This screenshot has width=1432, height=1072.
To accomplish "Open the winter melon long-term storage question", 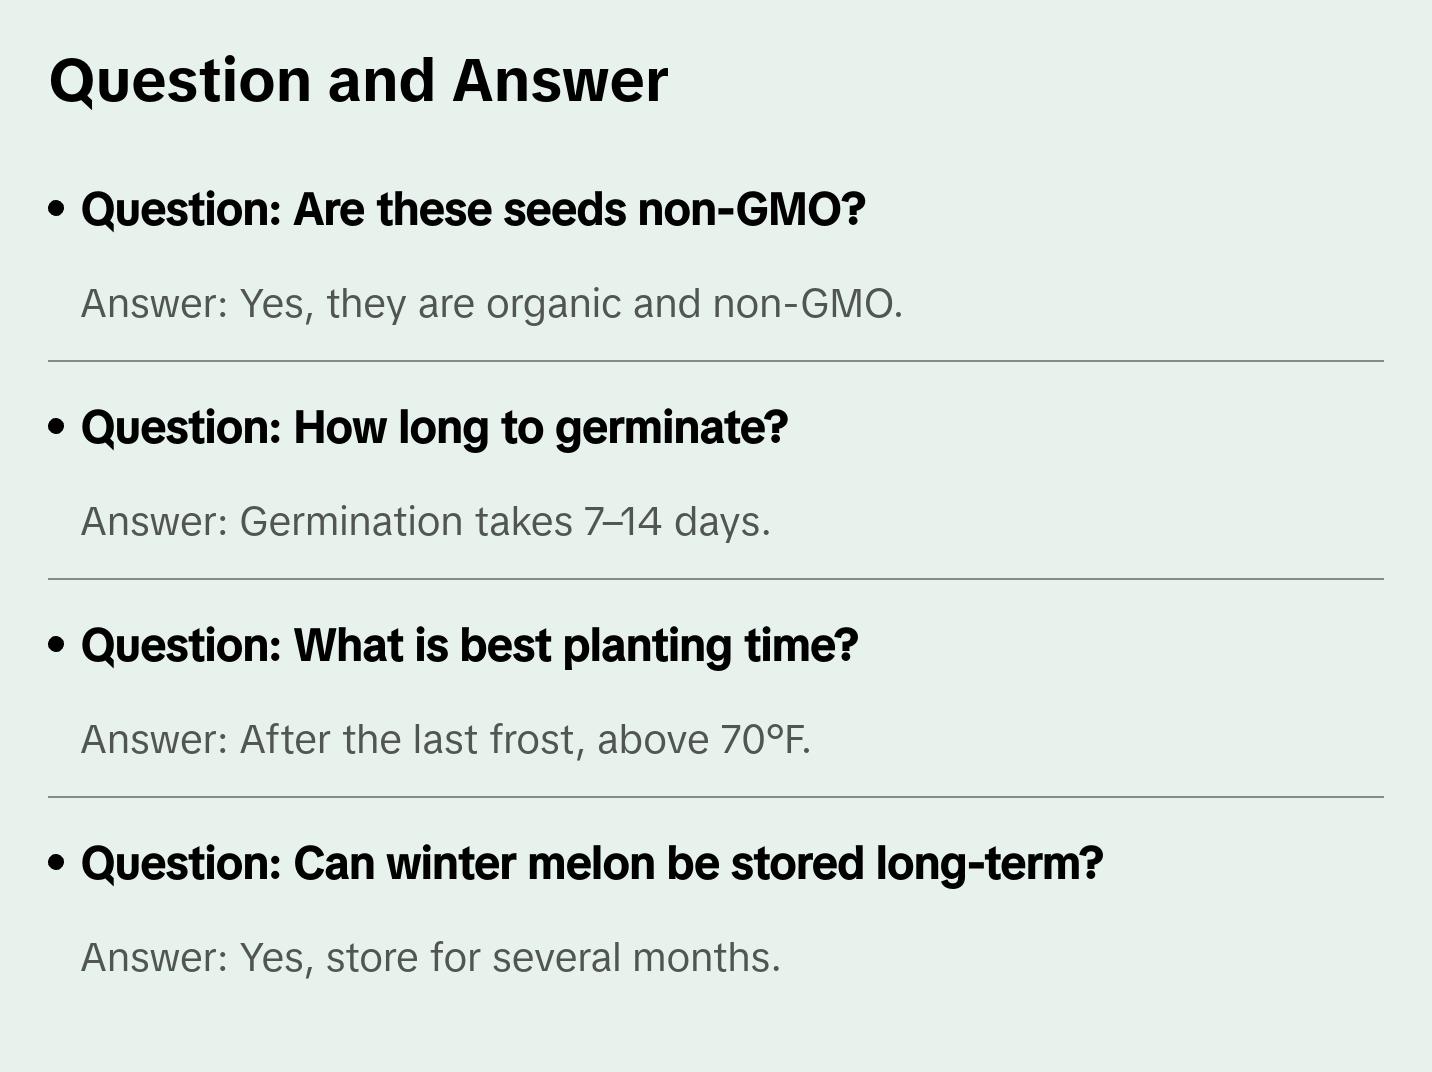I will [x=591, y=864].
